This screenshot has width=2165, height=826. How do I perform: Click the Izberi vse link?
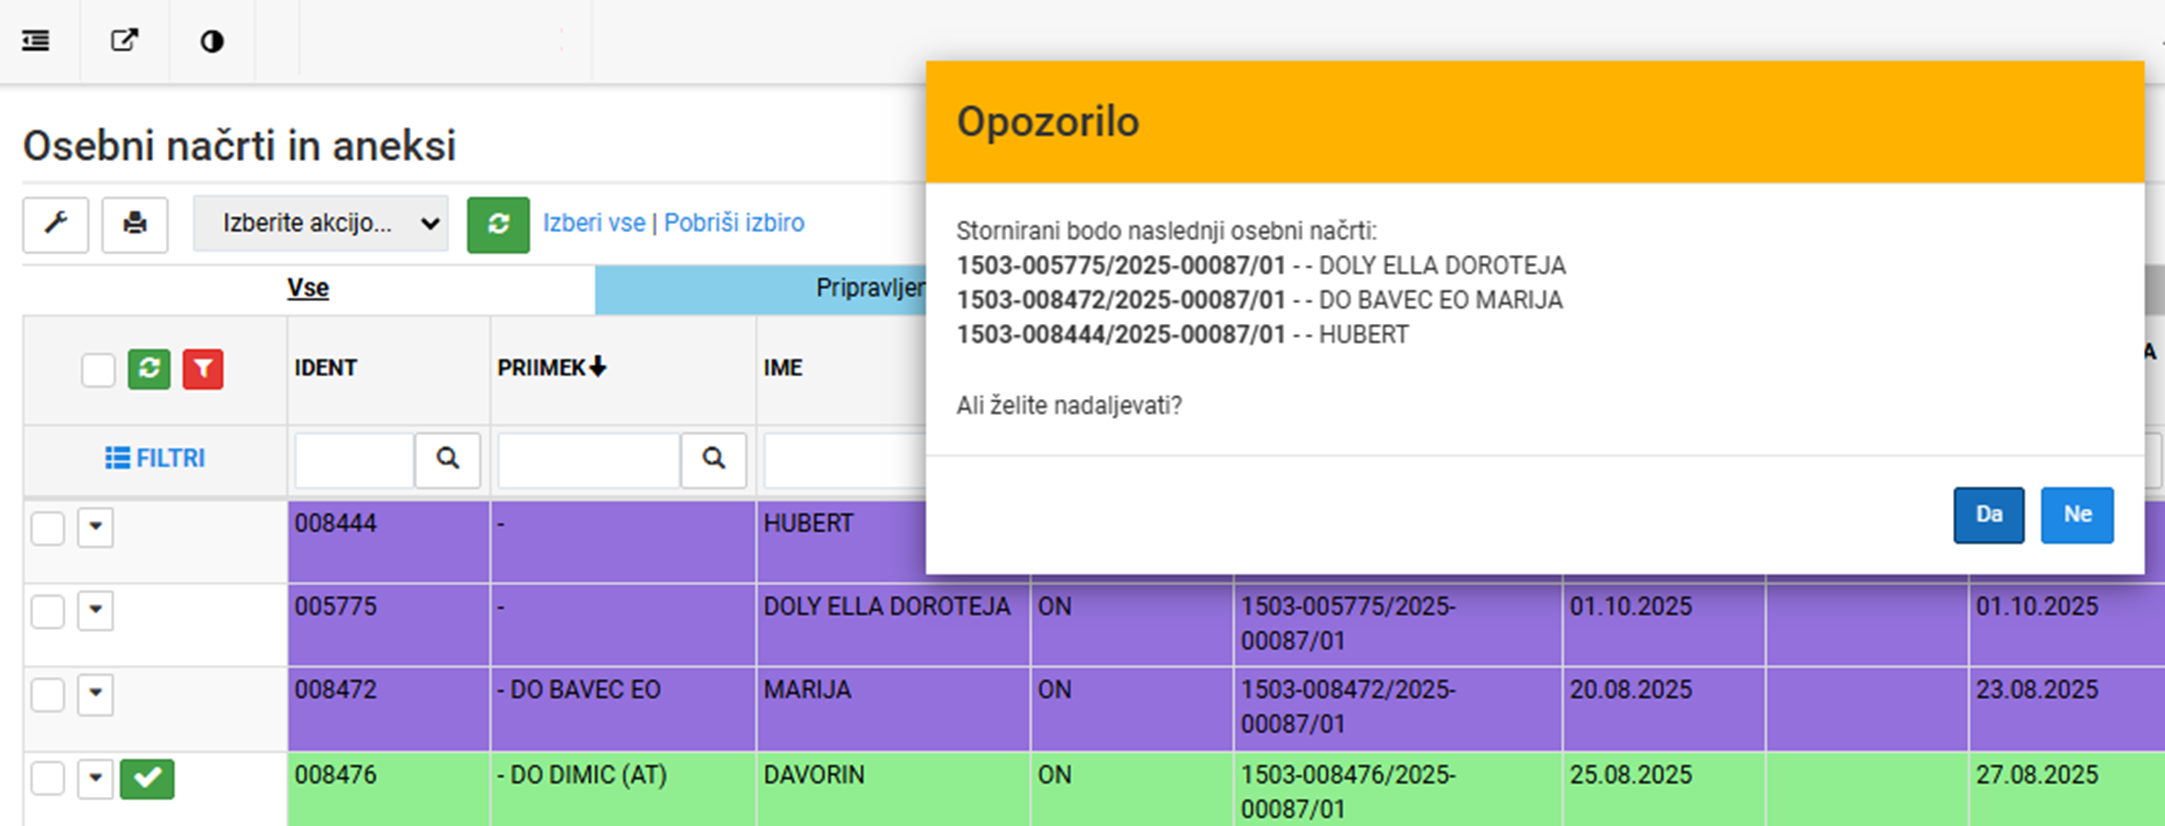click(594, 223)
